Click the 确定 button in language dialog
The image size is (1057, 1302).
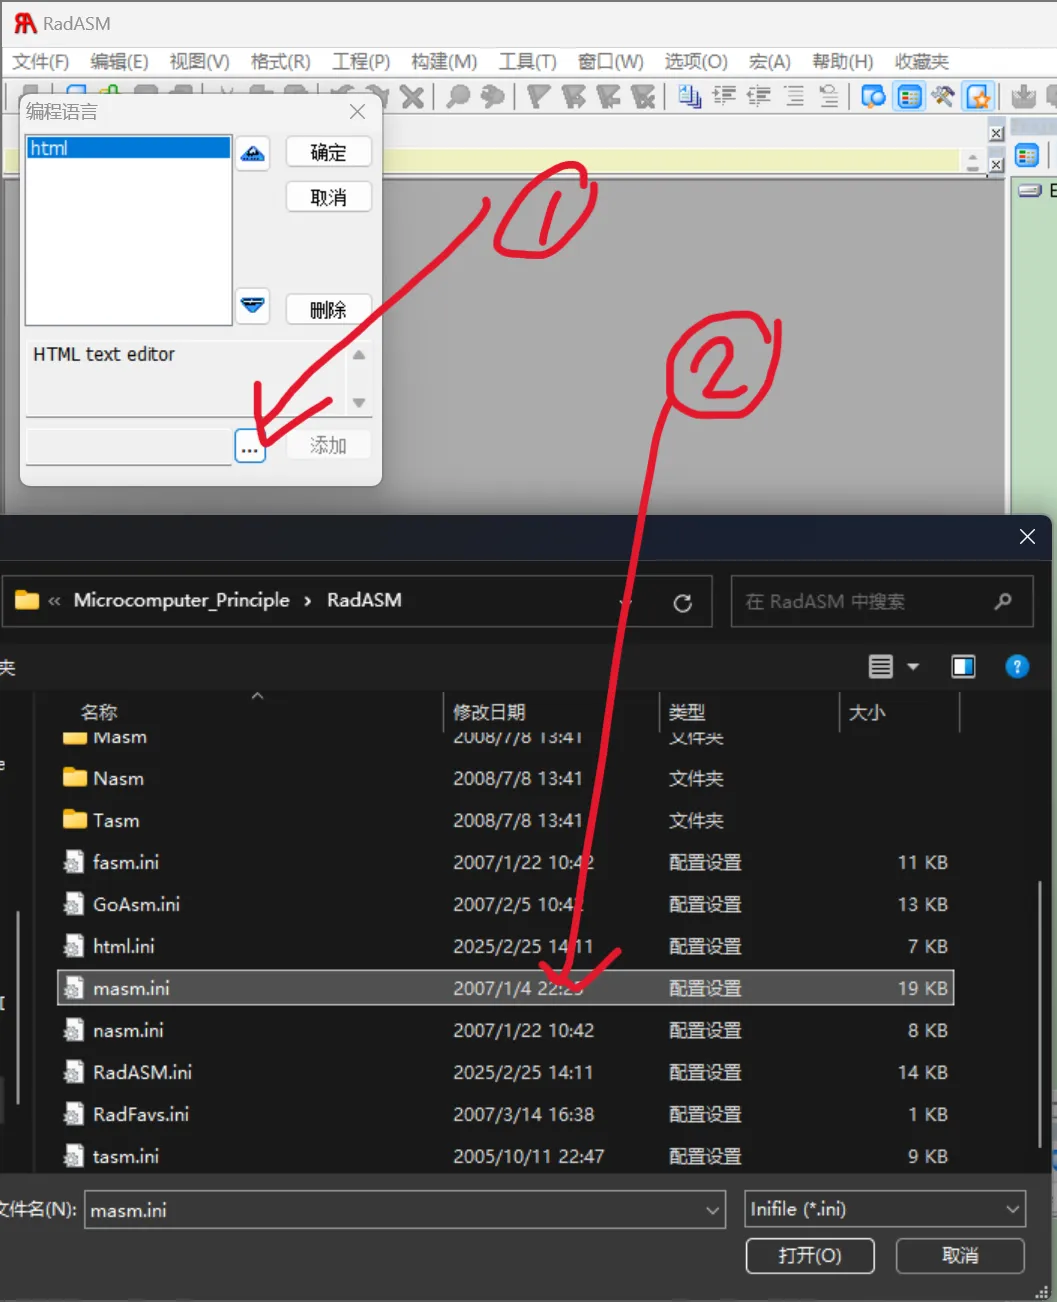(x=328, y=152)
